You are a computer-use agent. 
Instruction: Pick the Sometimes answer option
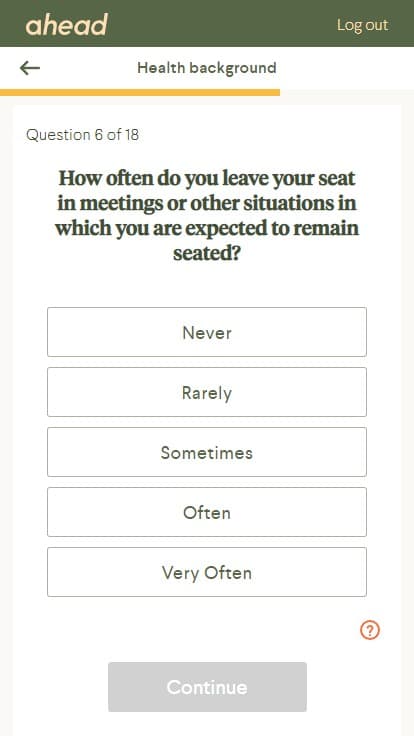[x=207, y=452]
